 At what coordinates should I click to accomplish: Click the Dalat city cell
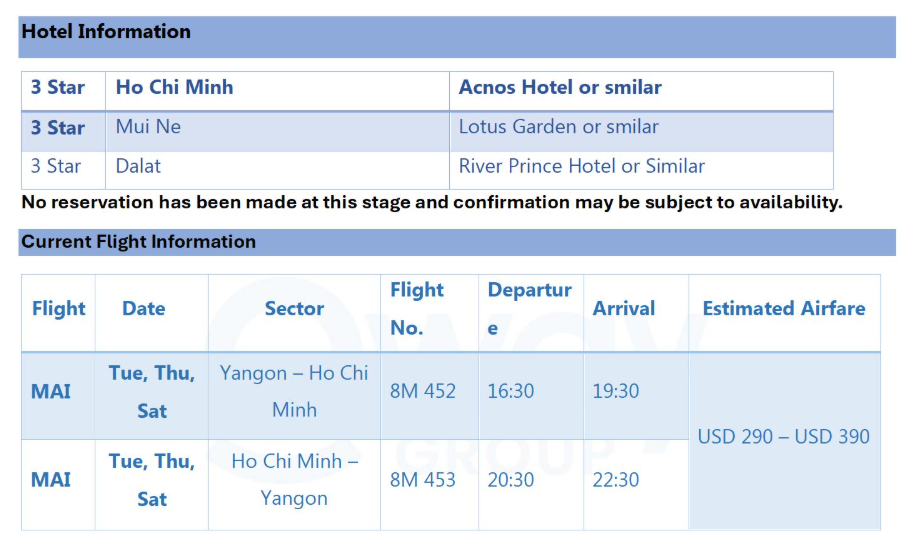tap(138, 166)
